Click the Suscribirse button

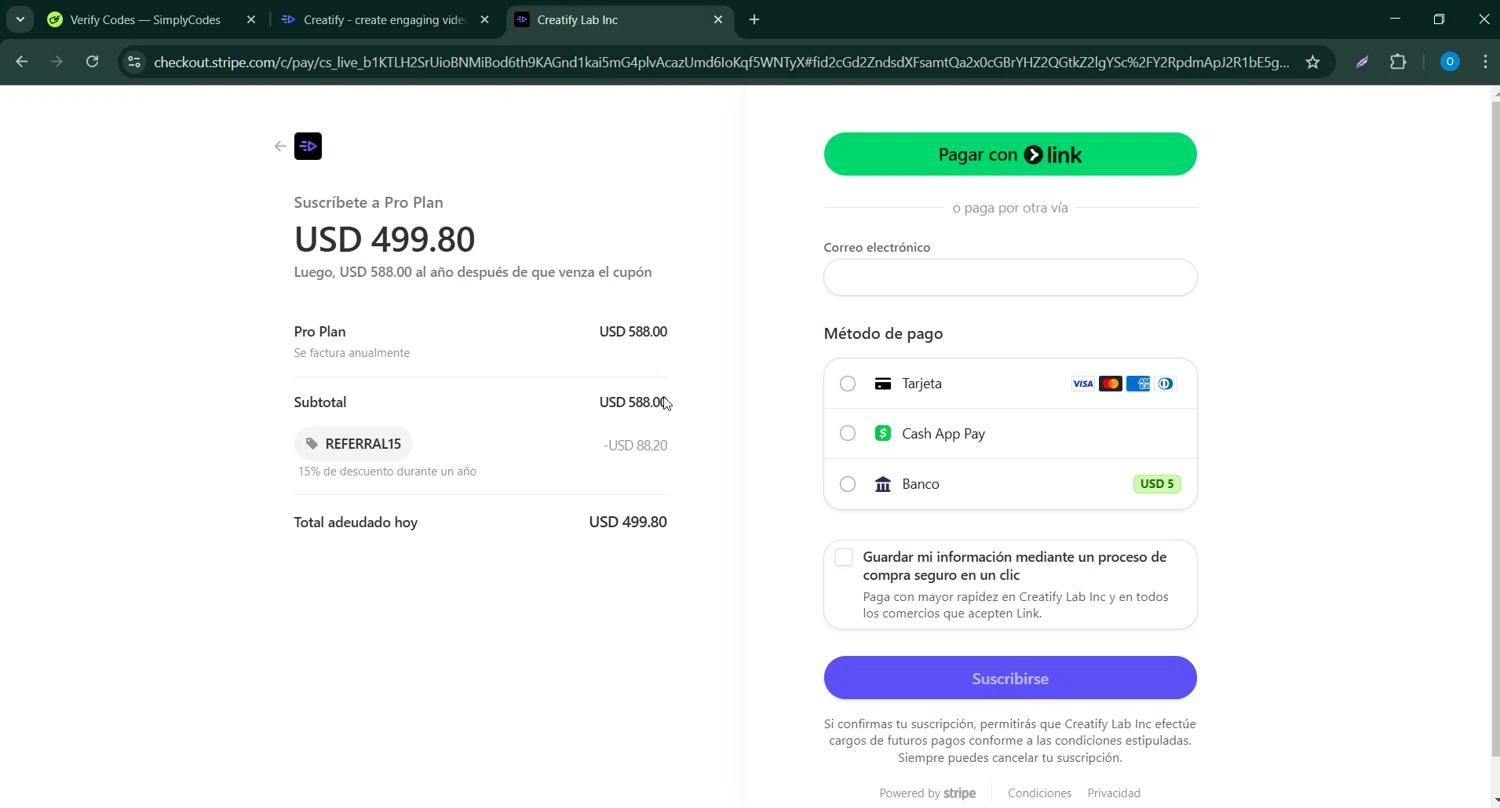pyautogui.click(x=1010, y=678)
